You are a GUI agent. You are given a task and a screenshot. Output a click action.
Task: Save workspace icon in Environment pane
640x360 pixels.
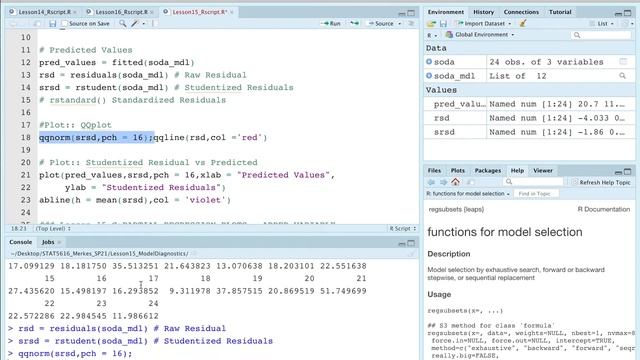443,24
